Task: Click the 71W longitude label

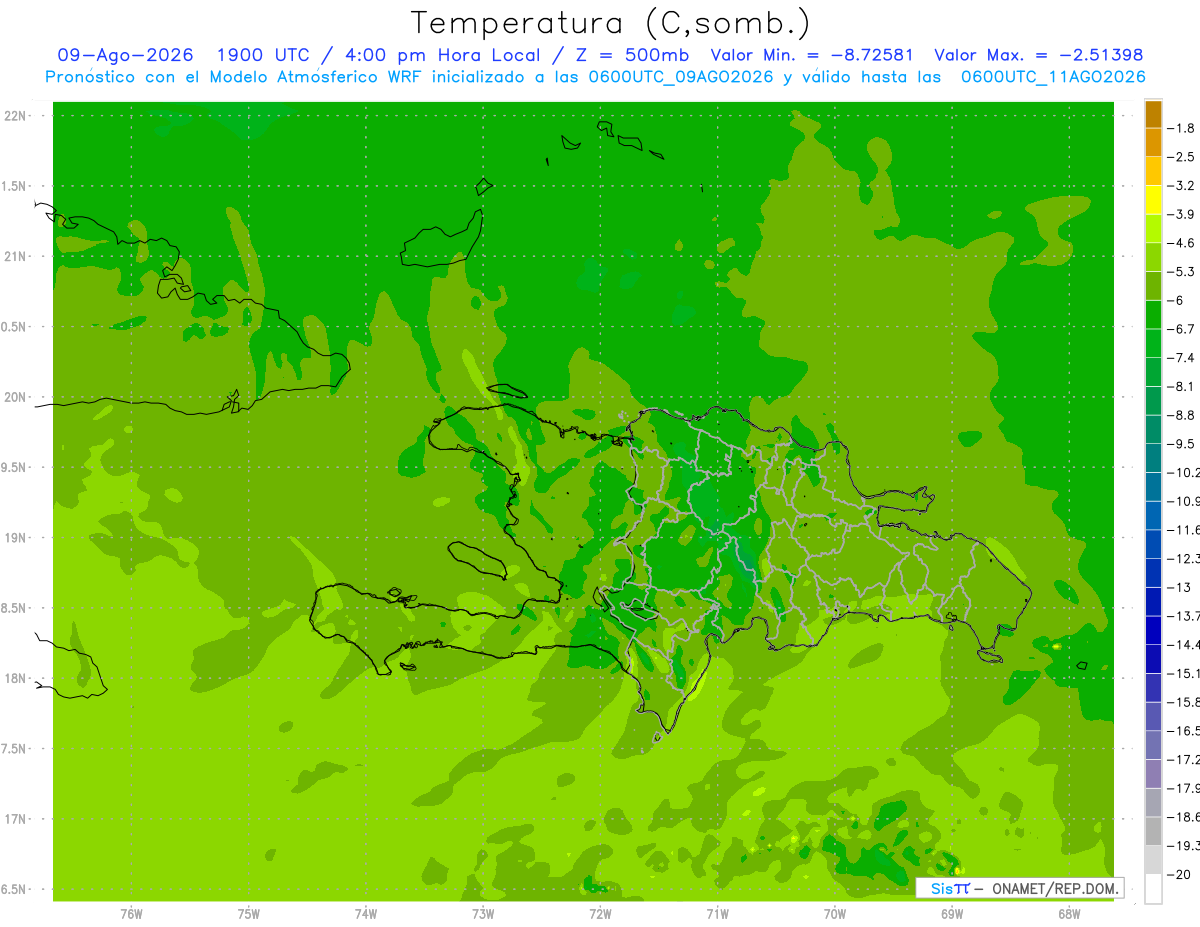Action: 717,914
